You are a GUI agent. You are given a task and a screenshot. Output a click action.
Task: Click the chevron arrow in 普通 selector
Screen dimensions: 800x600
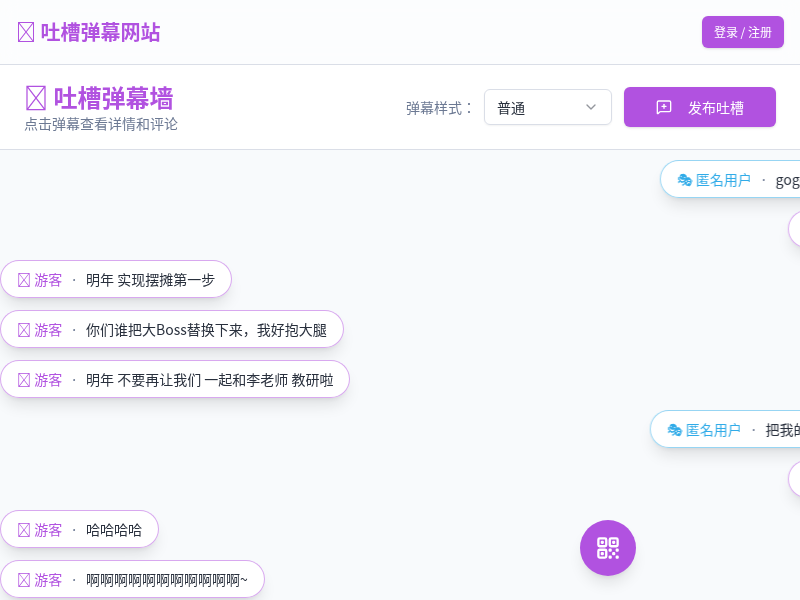coord(591,107)
